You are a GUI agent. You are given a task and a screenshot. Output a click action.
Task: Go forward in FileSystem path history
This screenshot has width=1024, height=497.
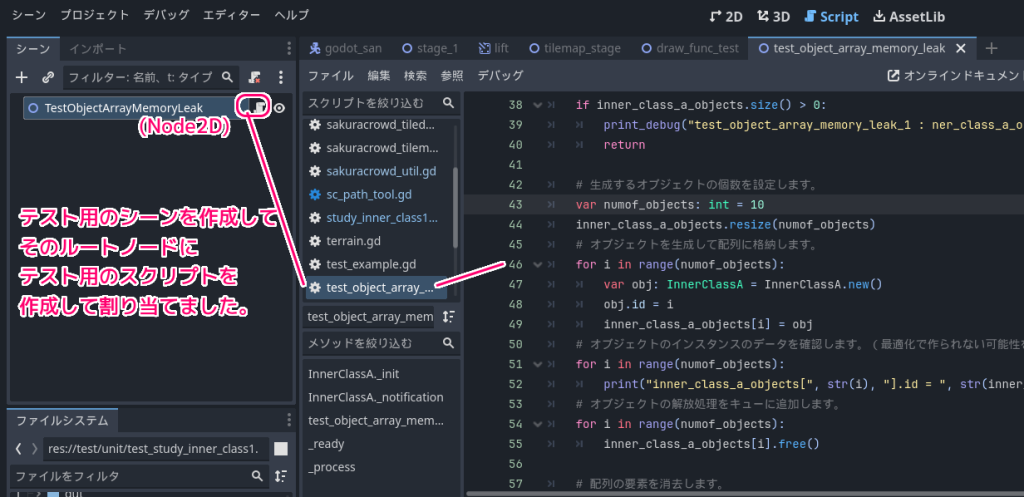tap(35, 449)
